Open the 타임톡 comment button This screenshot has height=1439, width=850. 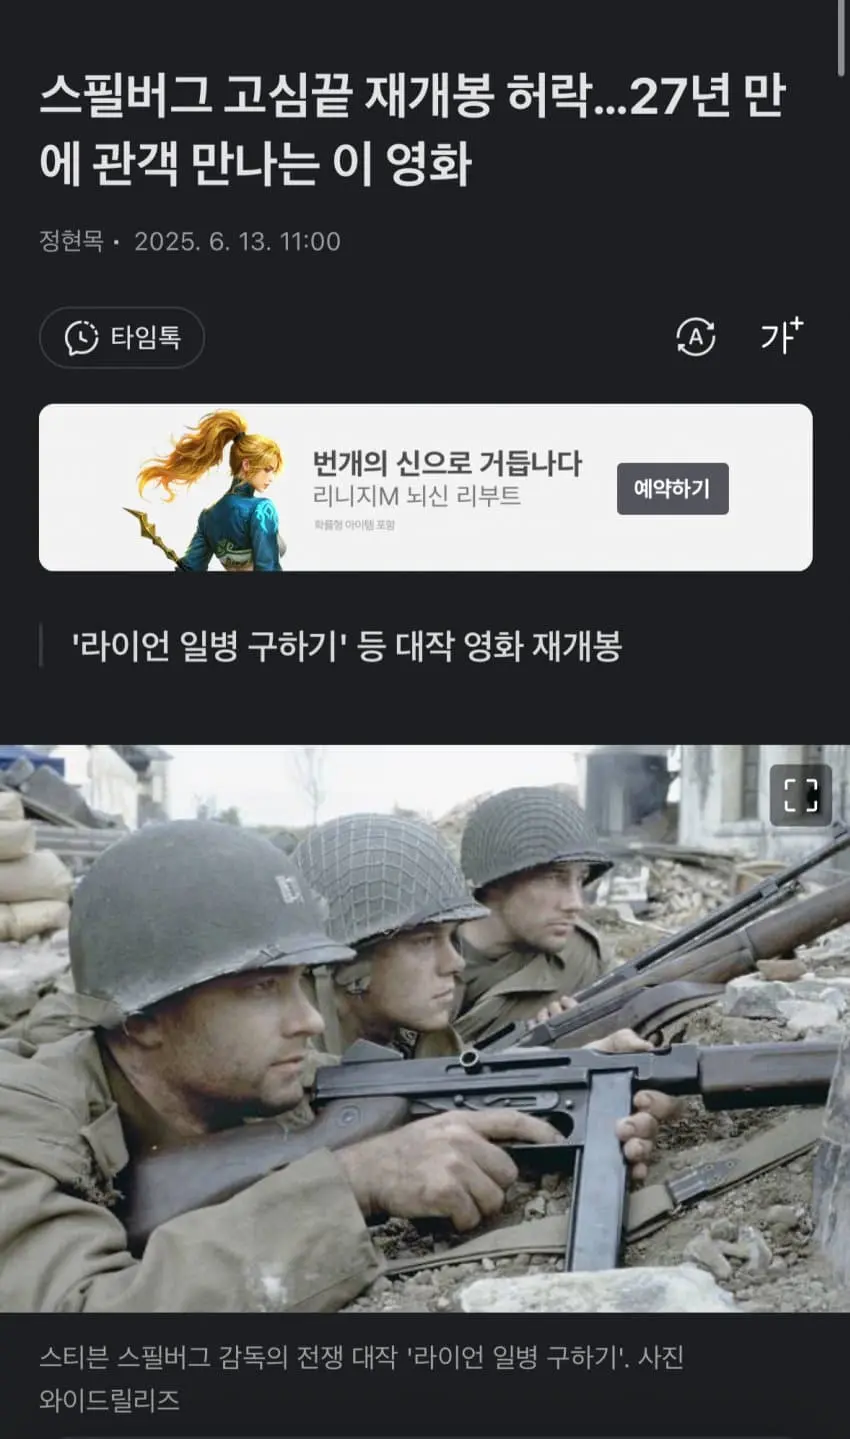pos(122,338)
